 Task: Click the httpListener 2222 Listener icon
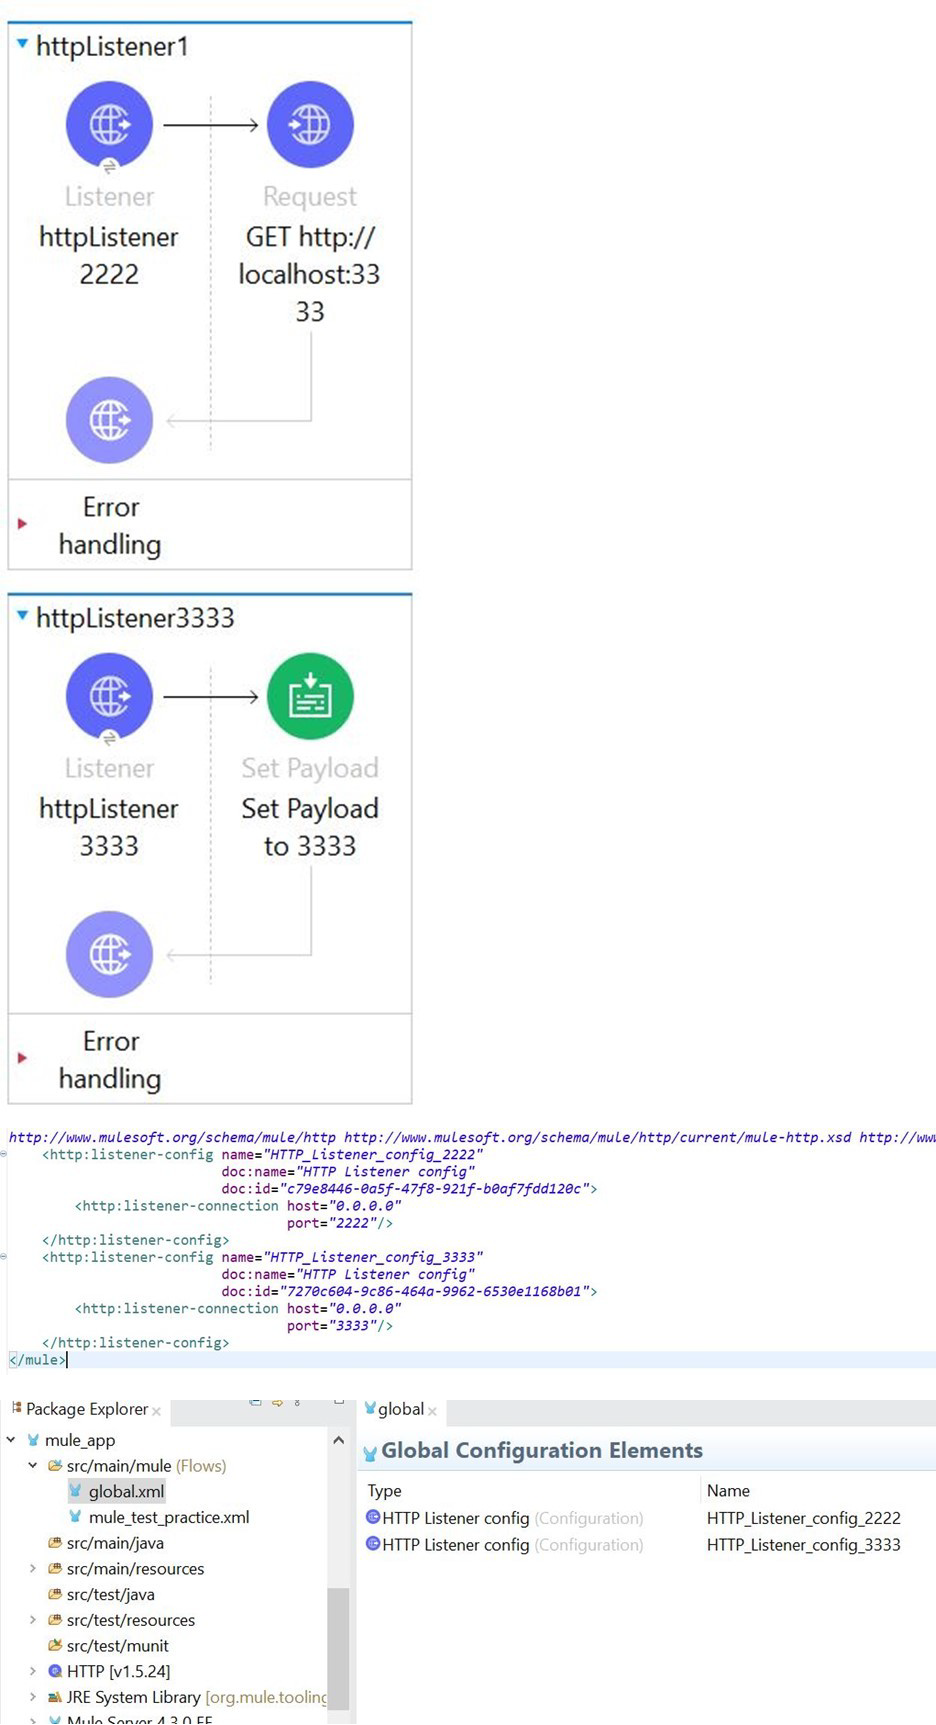click(109, 124)
